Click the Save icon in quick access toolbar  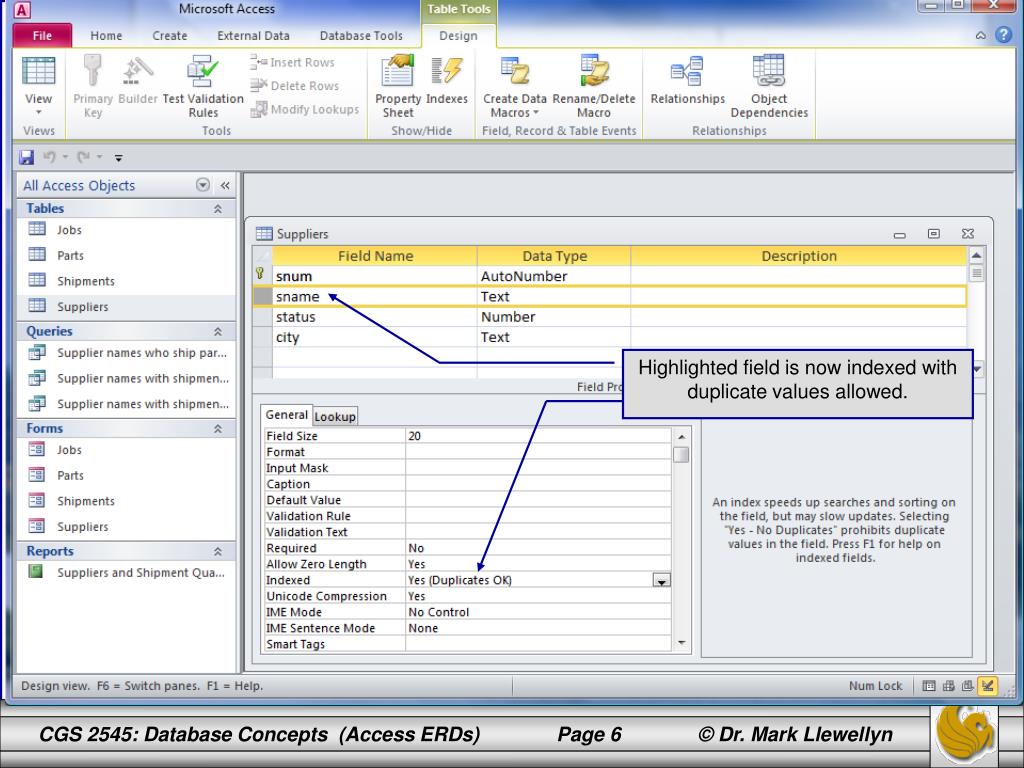coord(26,157)
